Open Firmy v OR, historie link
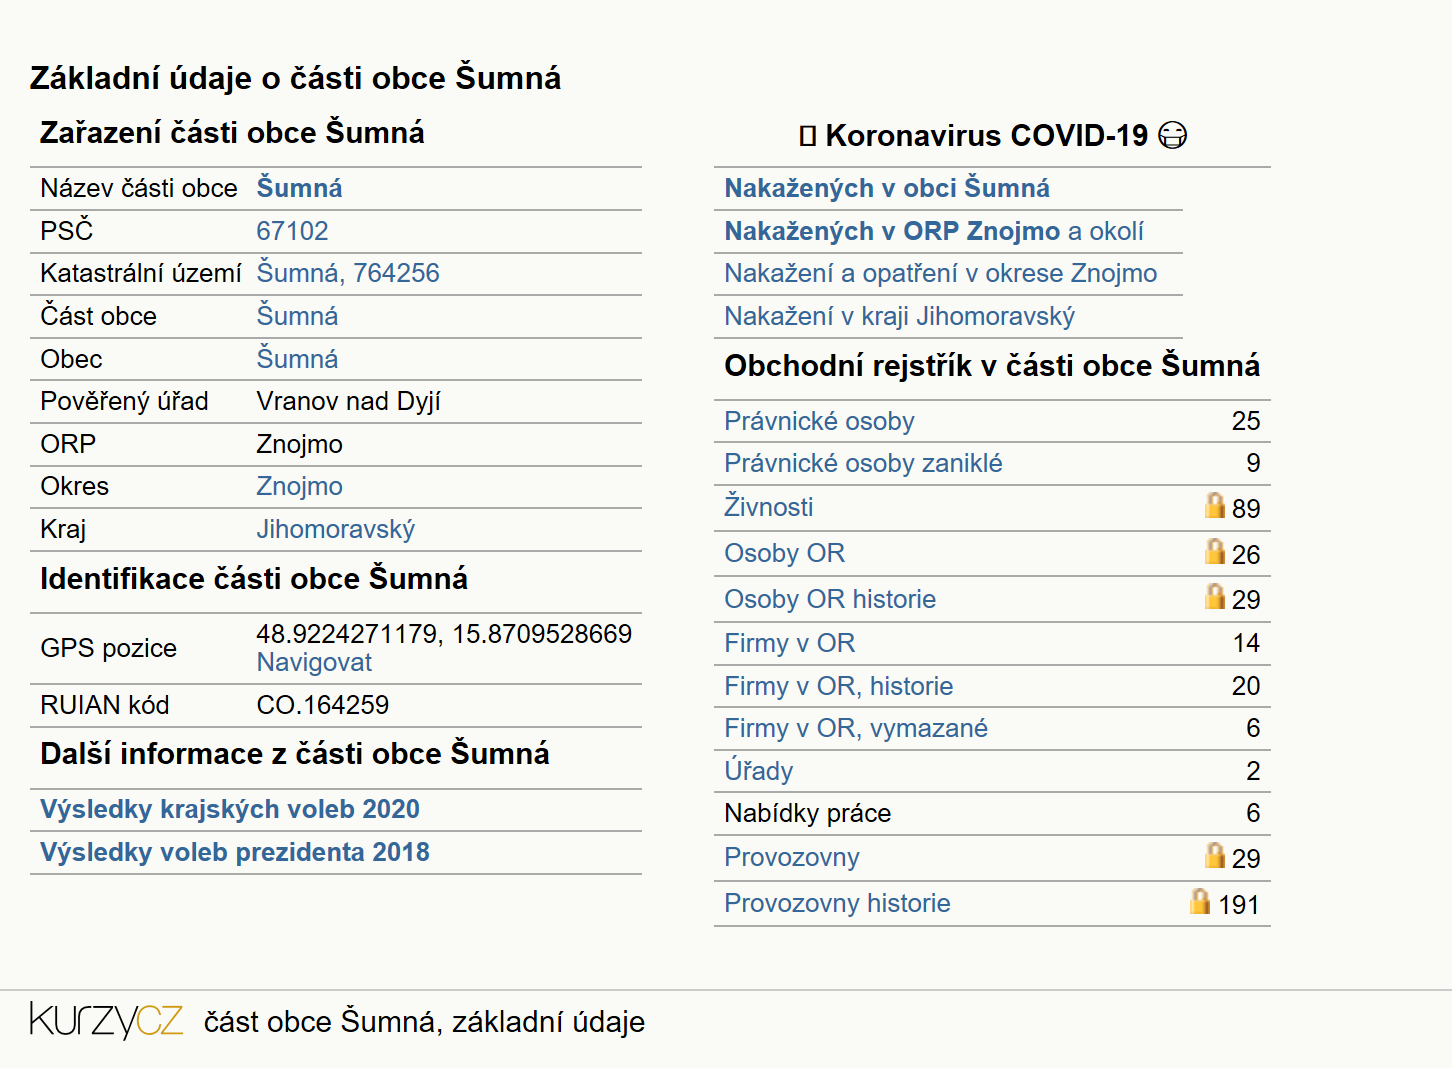The height and width of the screenshot is (1068, 1452). click(x=839, y=686)
